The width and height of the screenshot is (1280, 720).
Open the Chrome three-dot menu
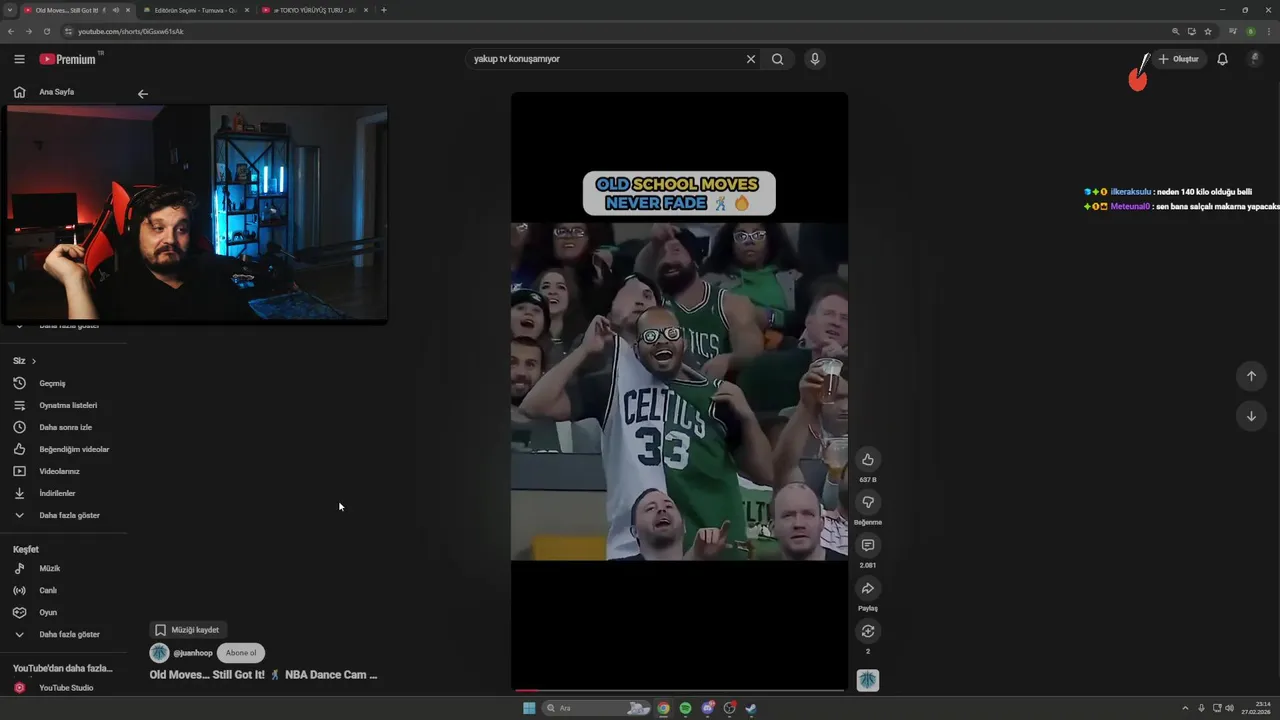point(1268,31)
